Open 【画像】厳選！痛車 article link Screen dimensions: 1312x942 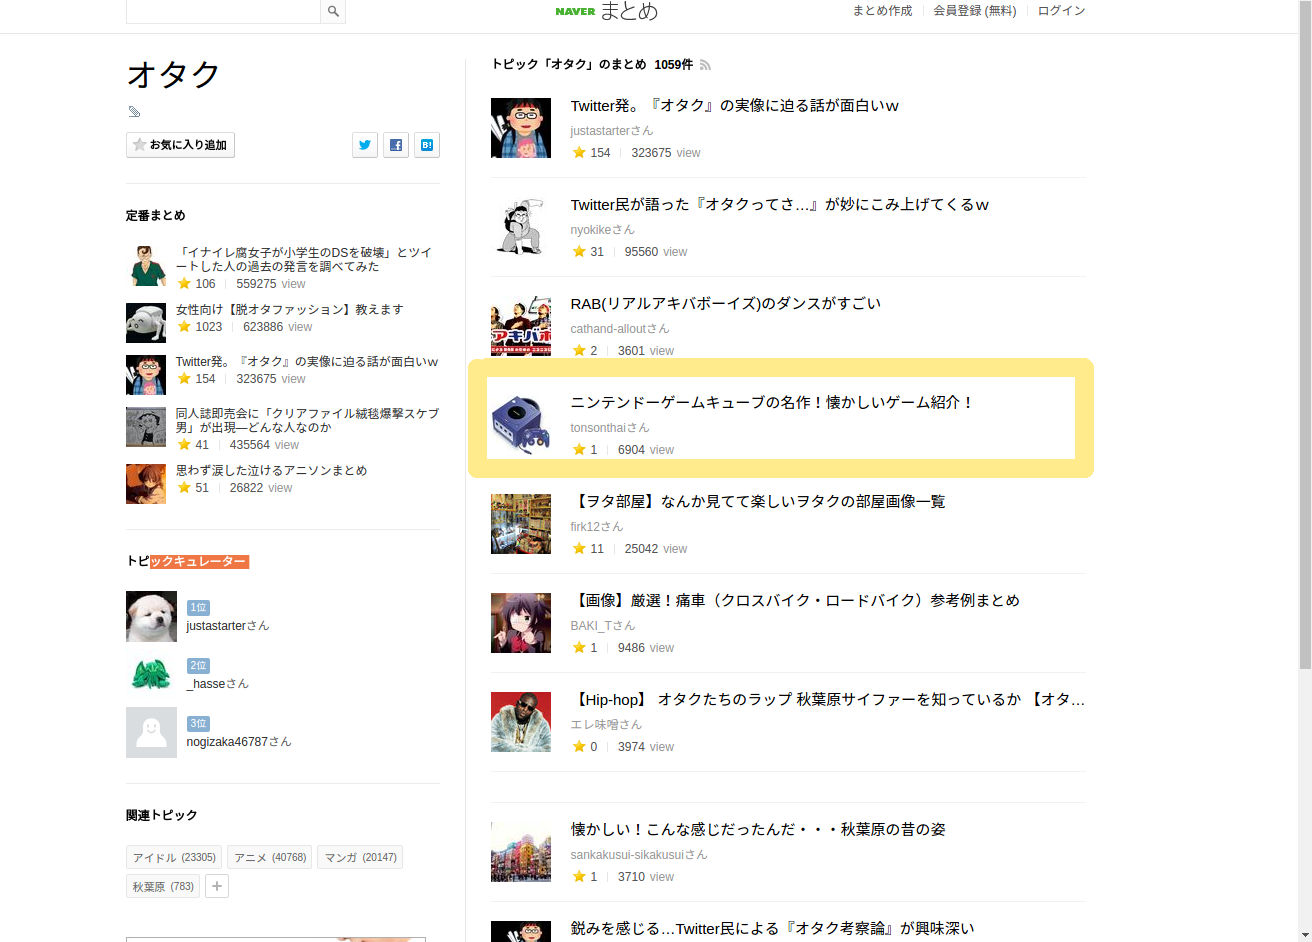click(x=795, y=601)
